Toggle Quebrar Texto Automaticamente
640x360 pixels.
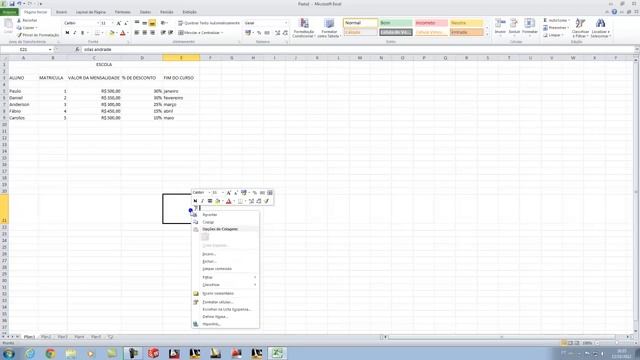[x=209, y=23]
